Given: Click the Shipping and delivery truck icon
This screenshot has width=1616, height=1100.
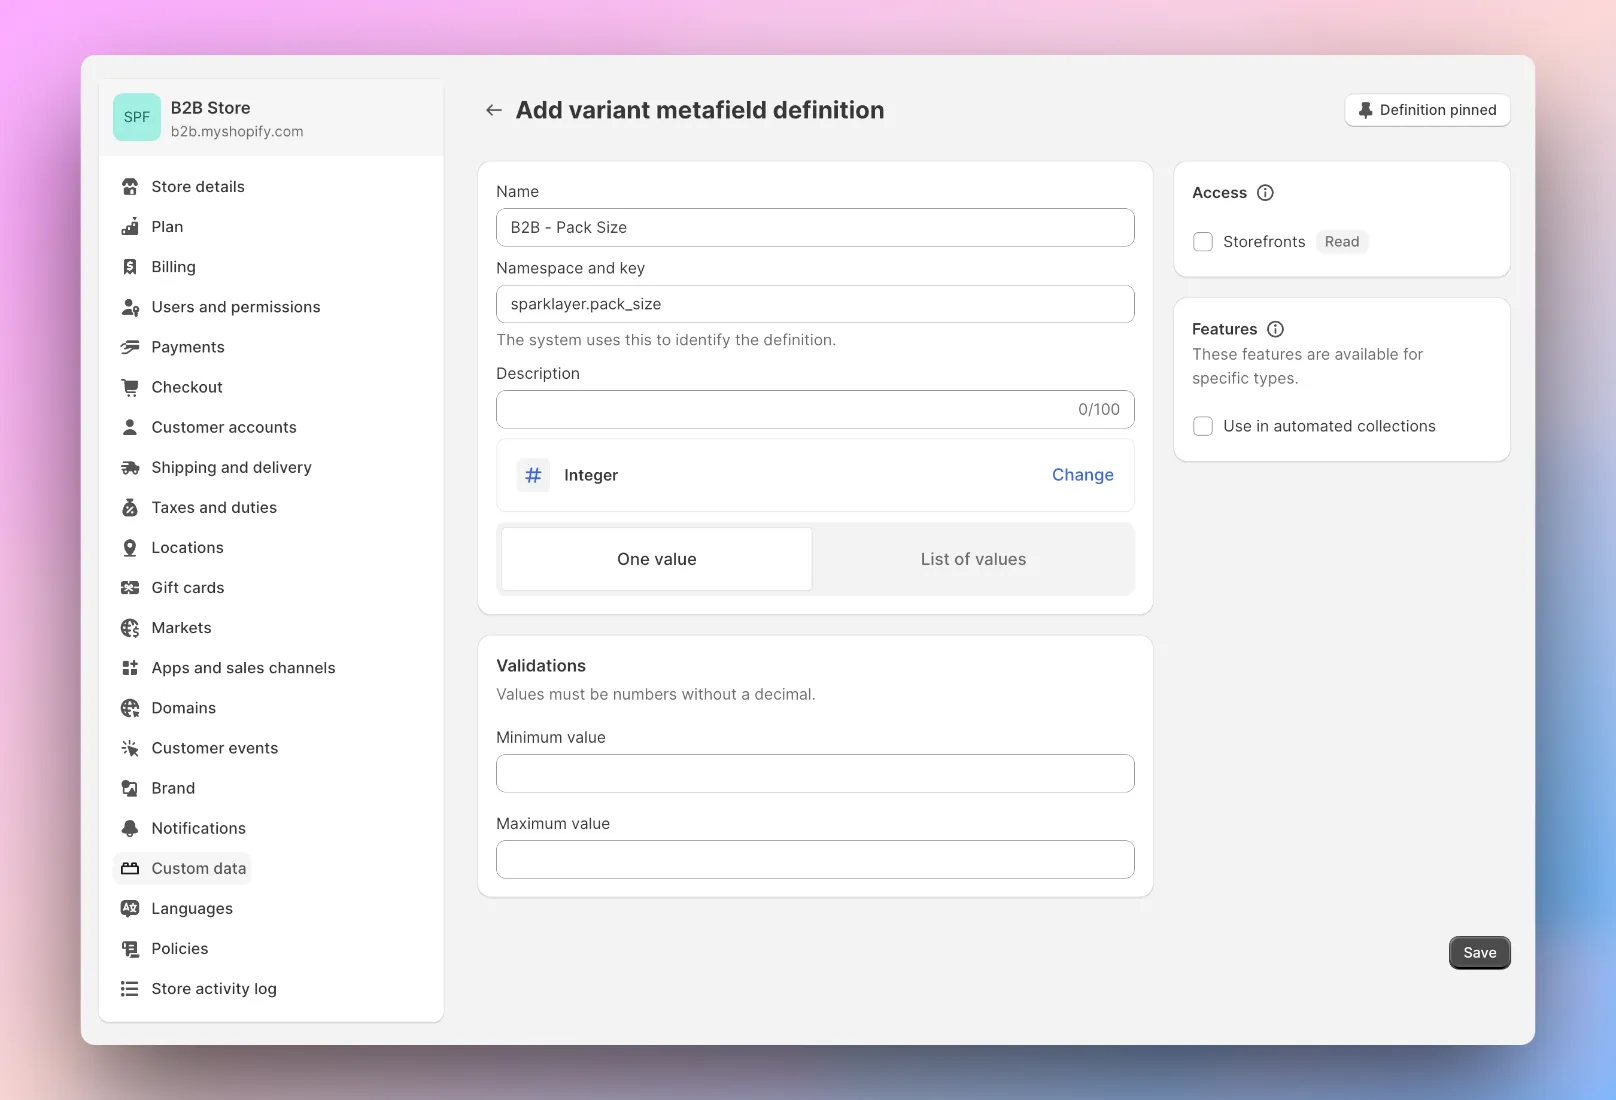Looking at the screenshot, I should [130, 467].
